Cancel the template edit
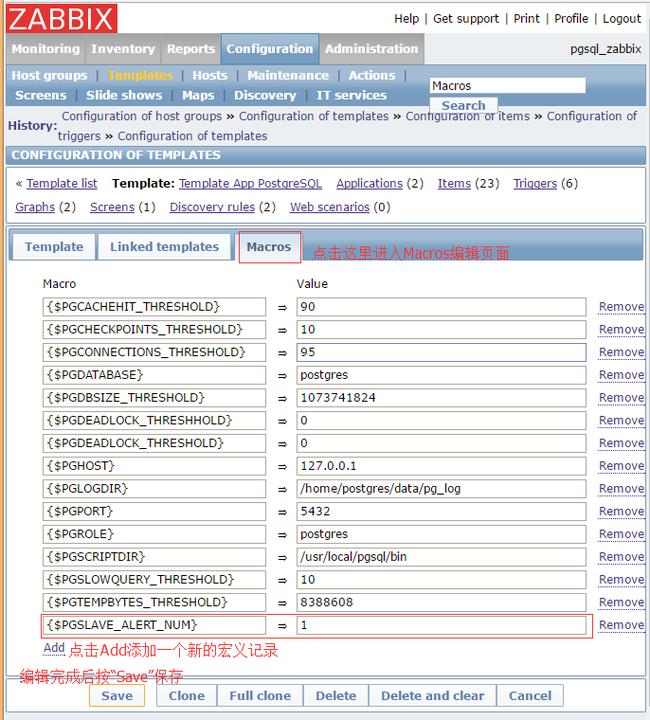This screenshot has height=720, width=650. [529, 696]
